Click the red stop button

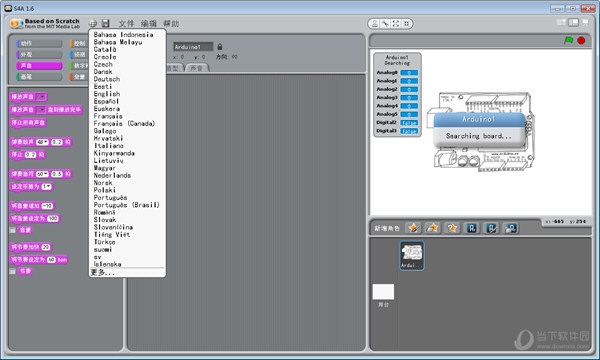pyautogui.click(x=581, y=40)
